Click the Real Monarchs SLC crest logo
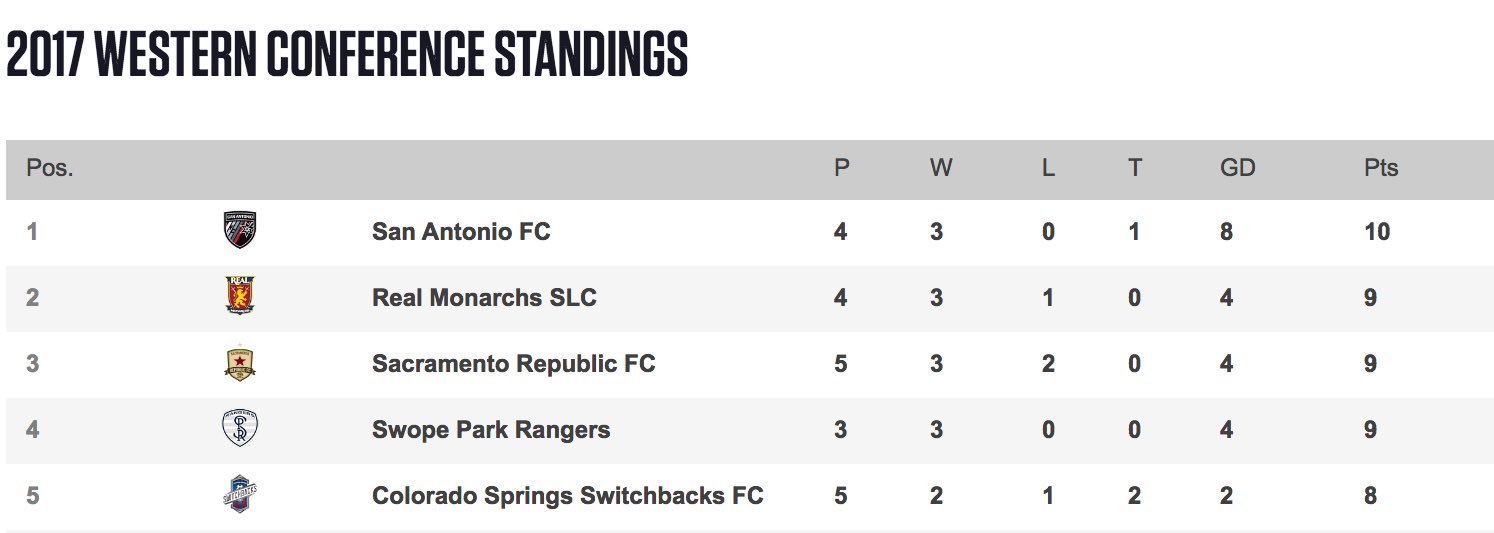Viewport: 1494px width, 533px height. [x=240, y=297]
